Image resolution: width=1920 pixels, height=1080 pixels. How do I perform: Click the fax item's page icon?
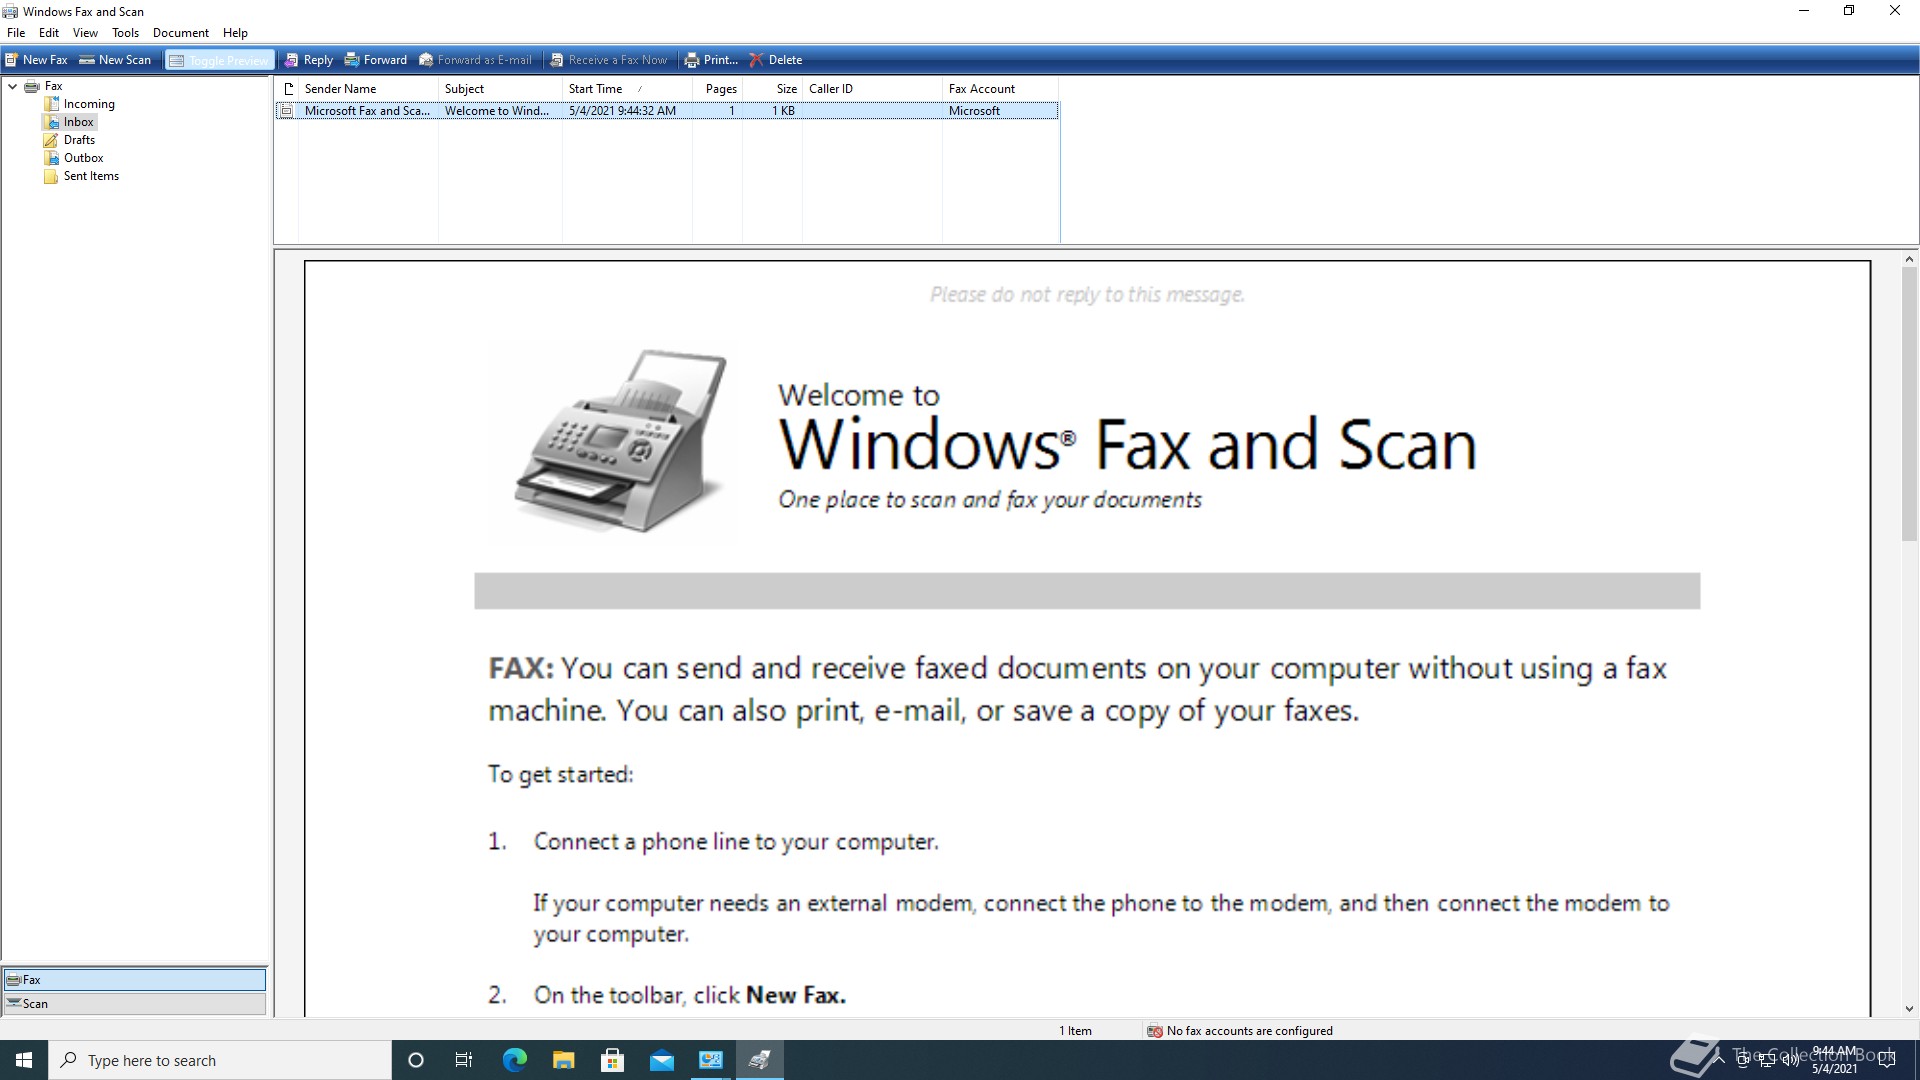tap(287, 111)
